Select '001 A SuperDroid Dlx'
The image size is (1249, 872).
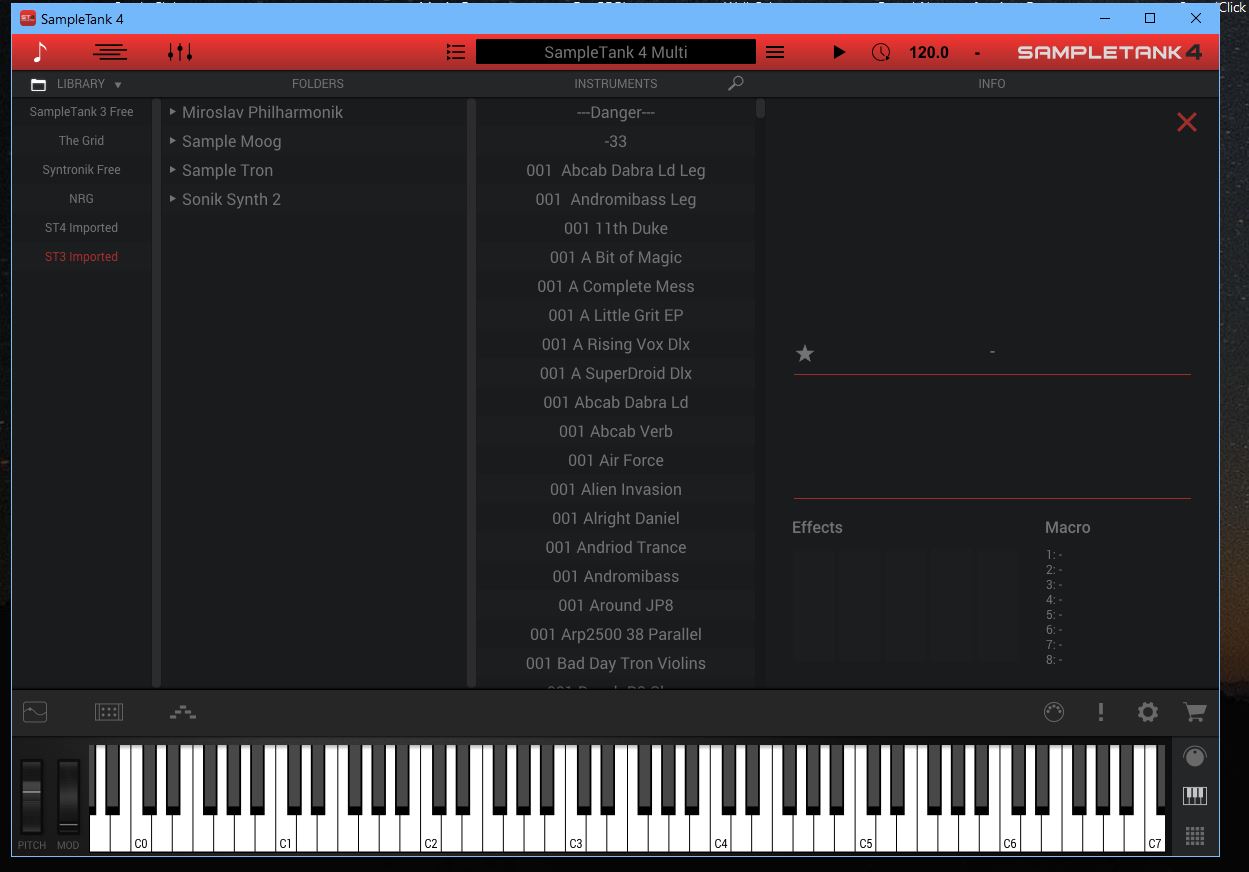point(616,373)
